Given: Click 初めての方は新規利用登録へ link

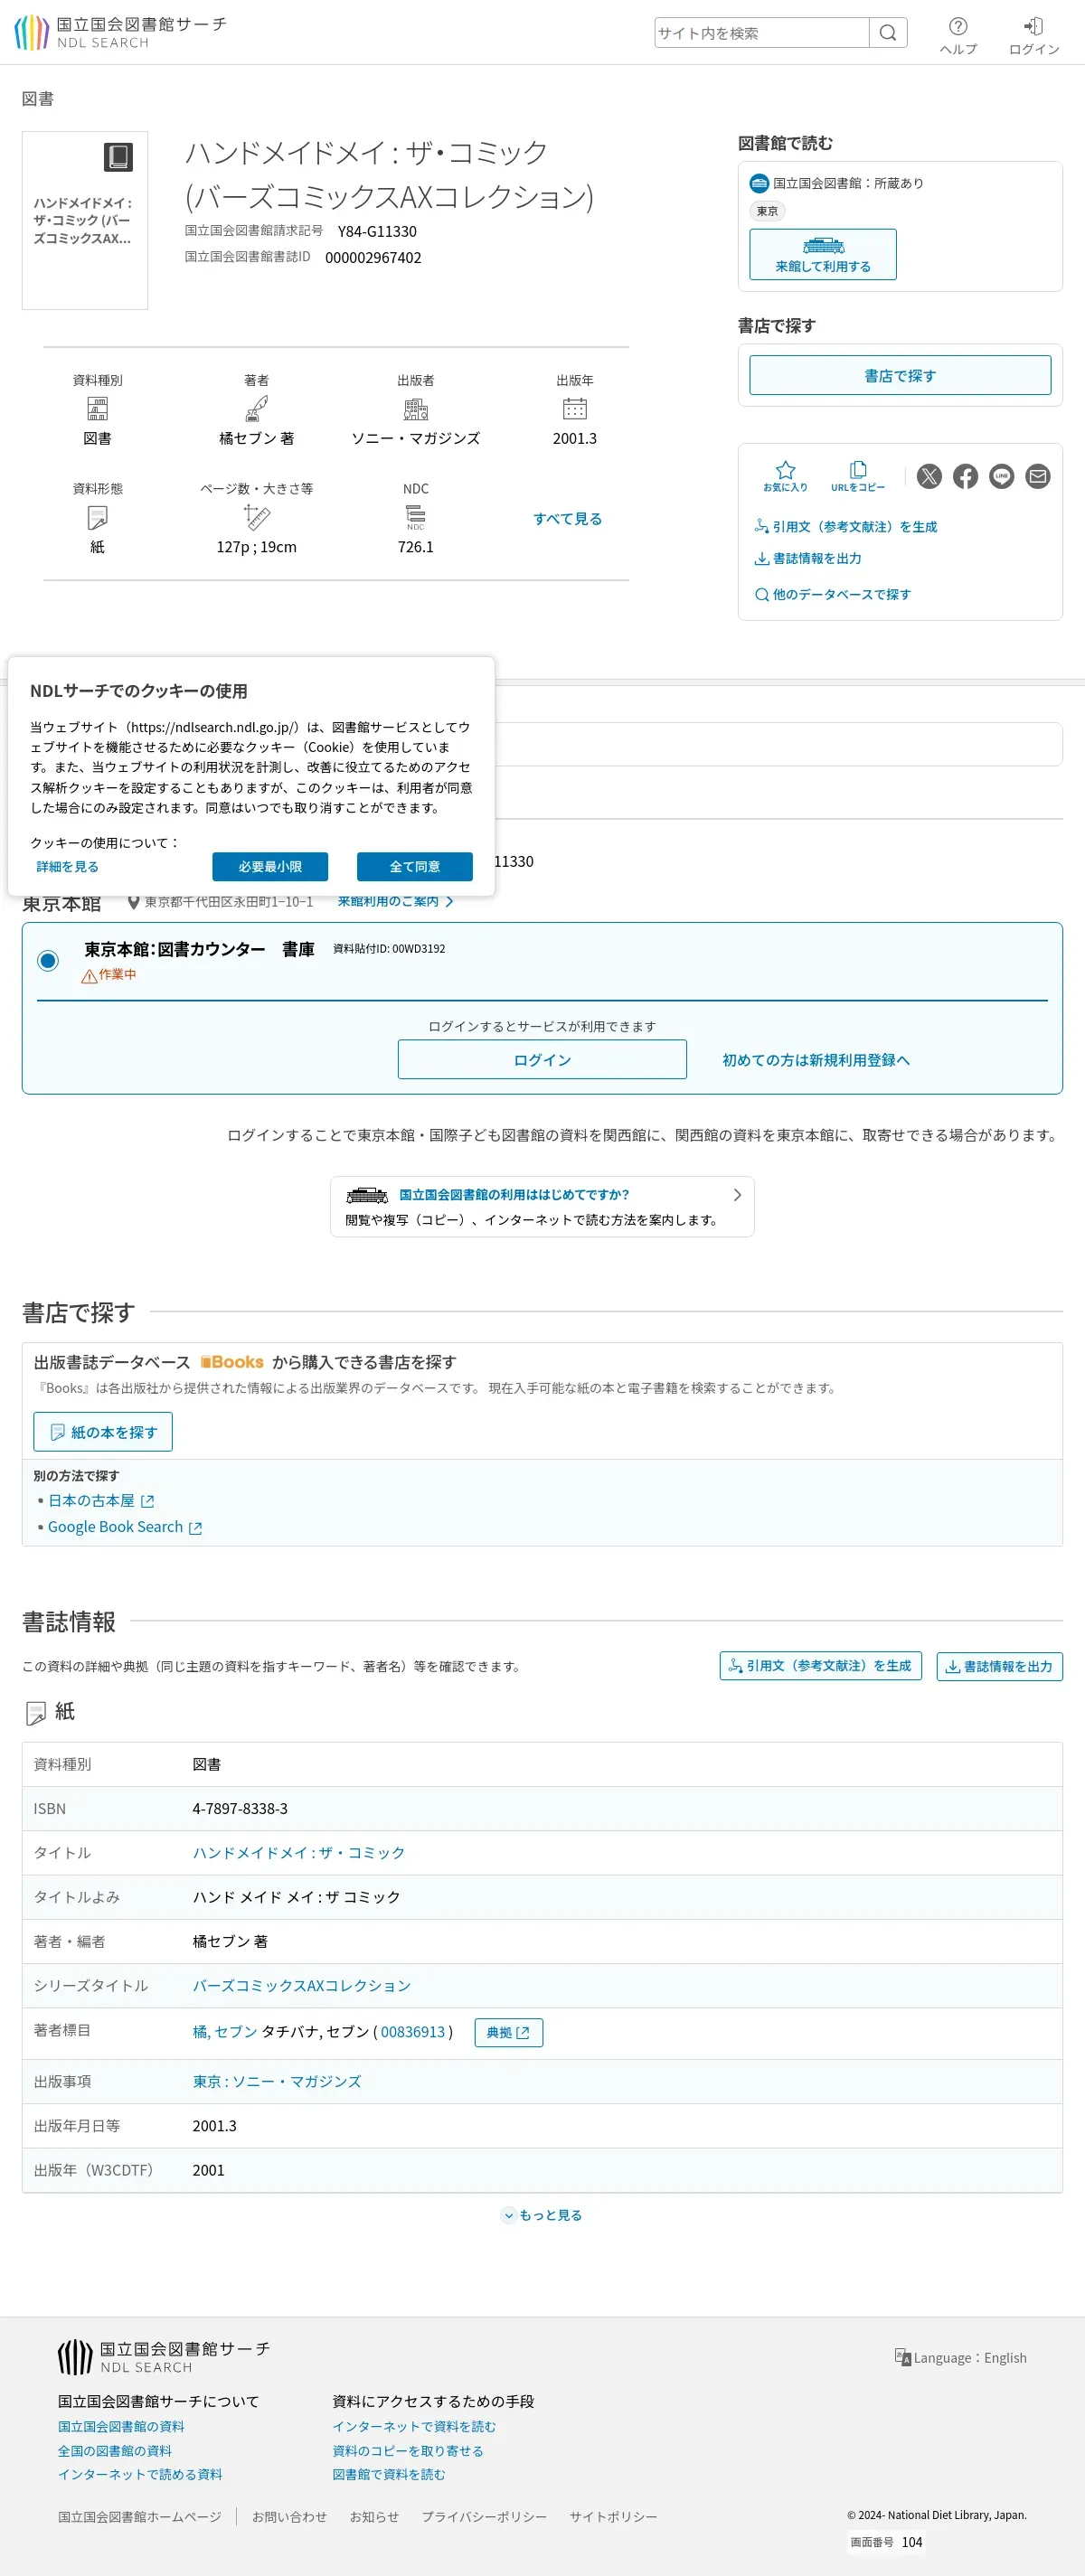Looking at the screenshot, I should (x=816, y=1059).
